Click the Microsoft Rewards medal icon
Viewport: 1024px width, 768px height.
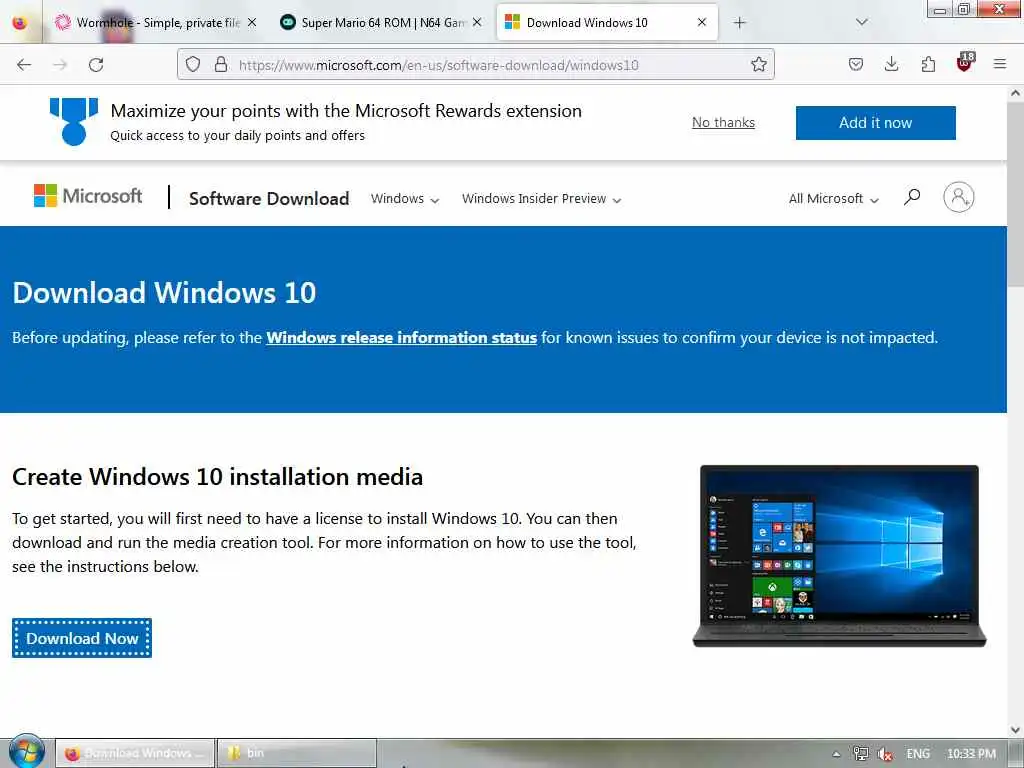pos(74,121)
